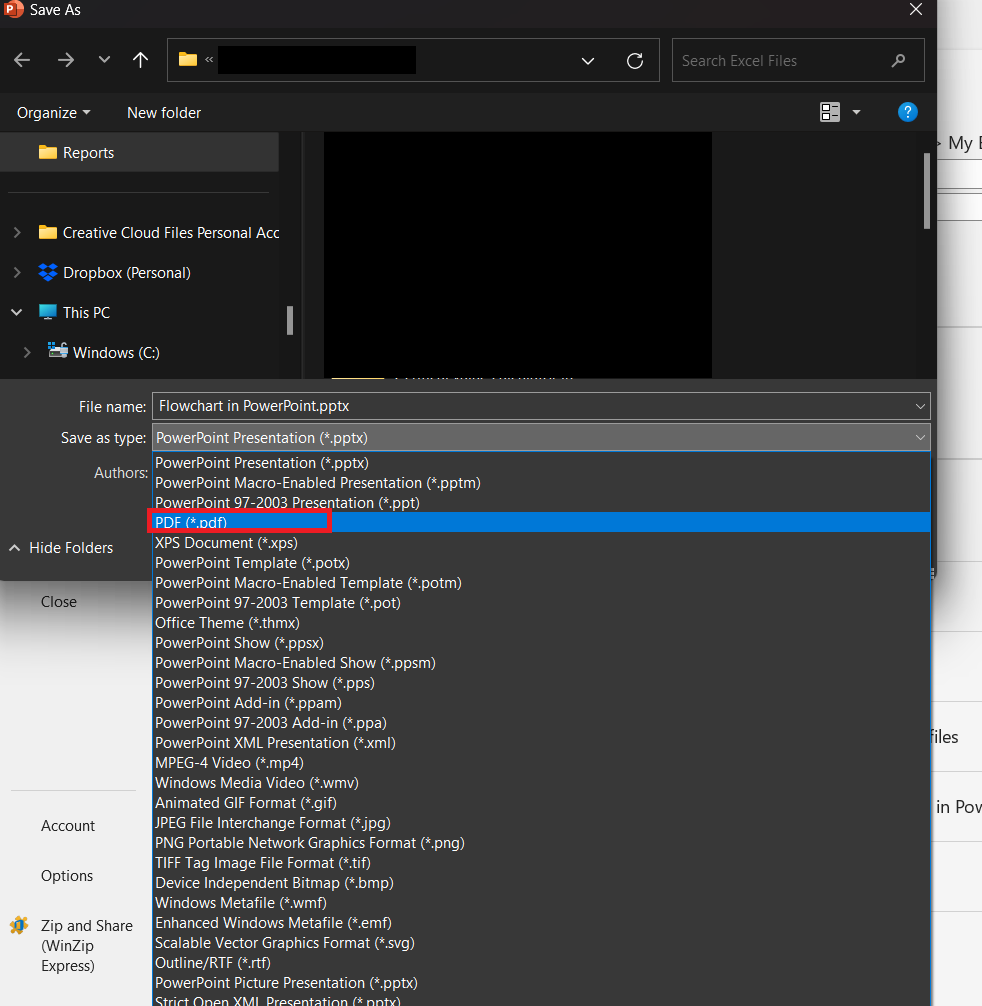The image size is (982, 1006).
Task: Select This PC in navigation
Action: click(74, 312)
